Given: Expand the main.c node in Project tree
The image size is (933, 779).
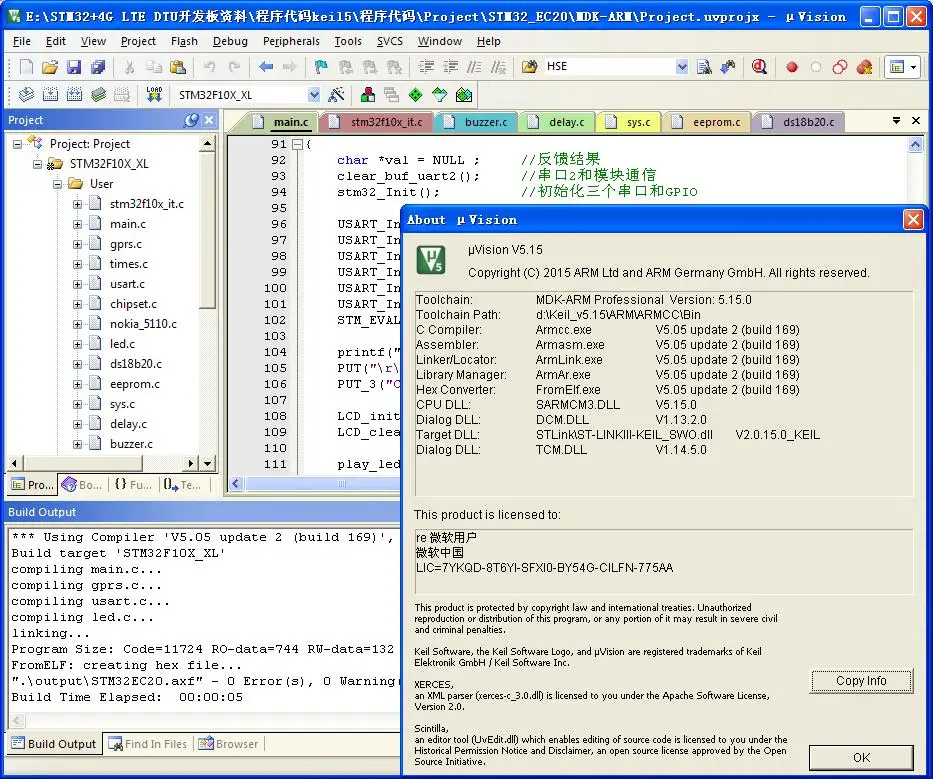Looking at the screenshot, I should pos(77,224).
